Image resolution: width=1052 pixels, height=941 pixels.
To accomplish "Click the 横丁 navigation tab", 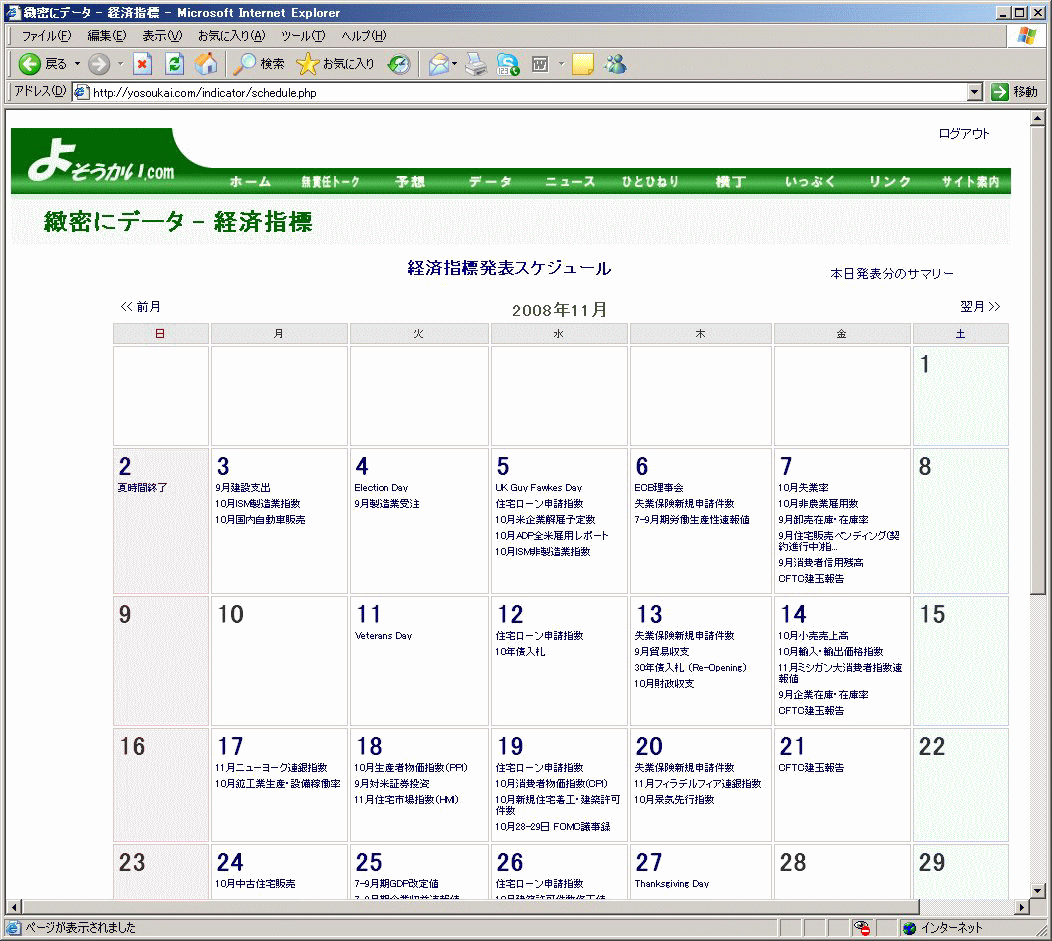I will click(x=730, y=182).
